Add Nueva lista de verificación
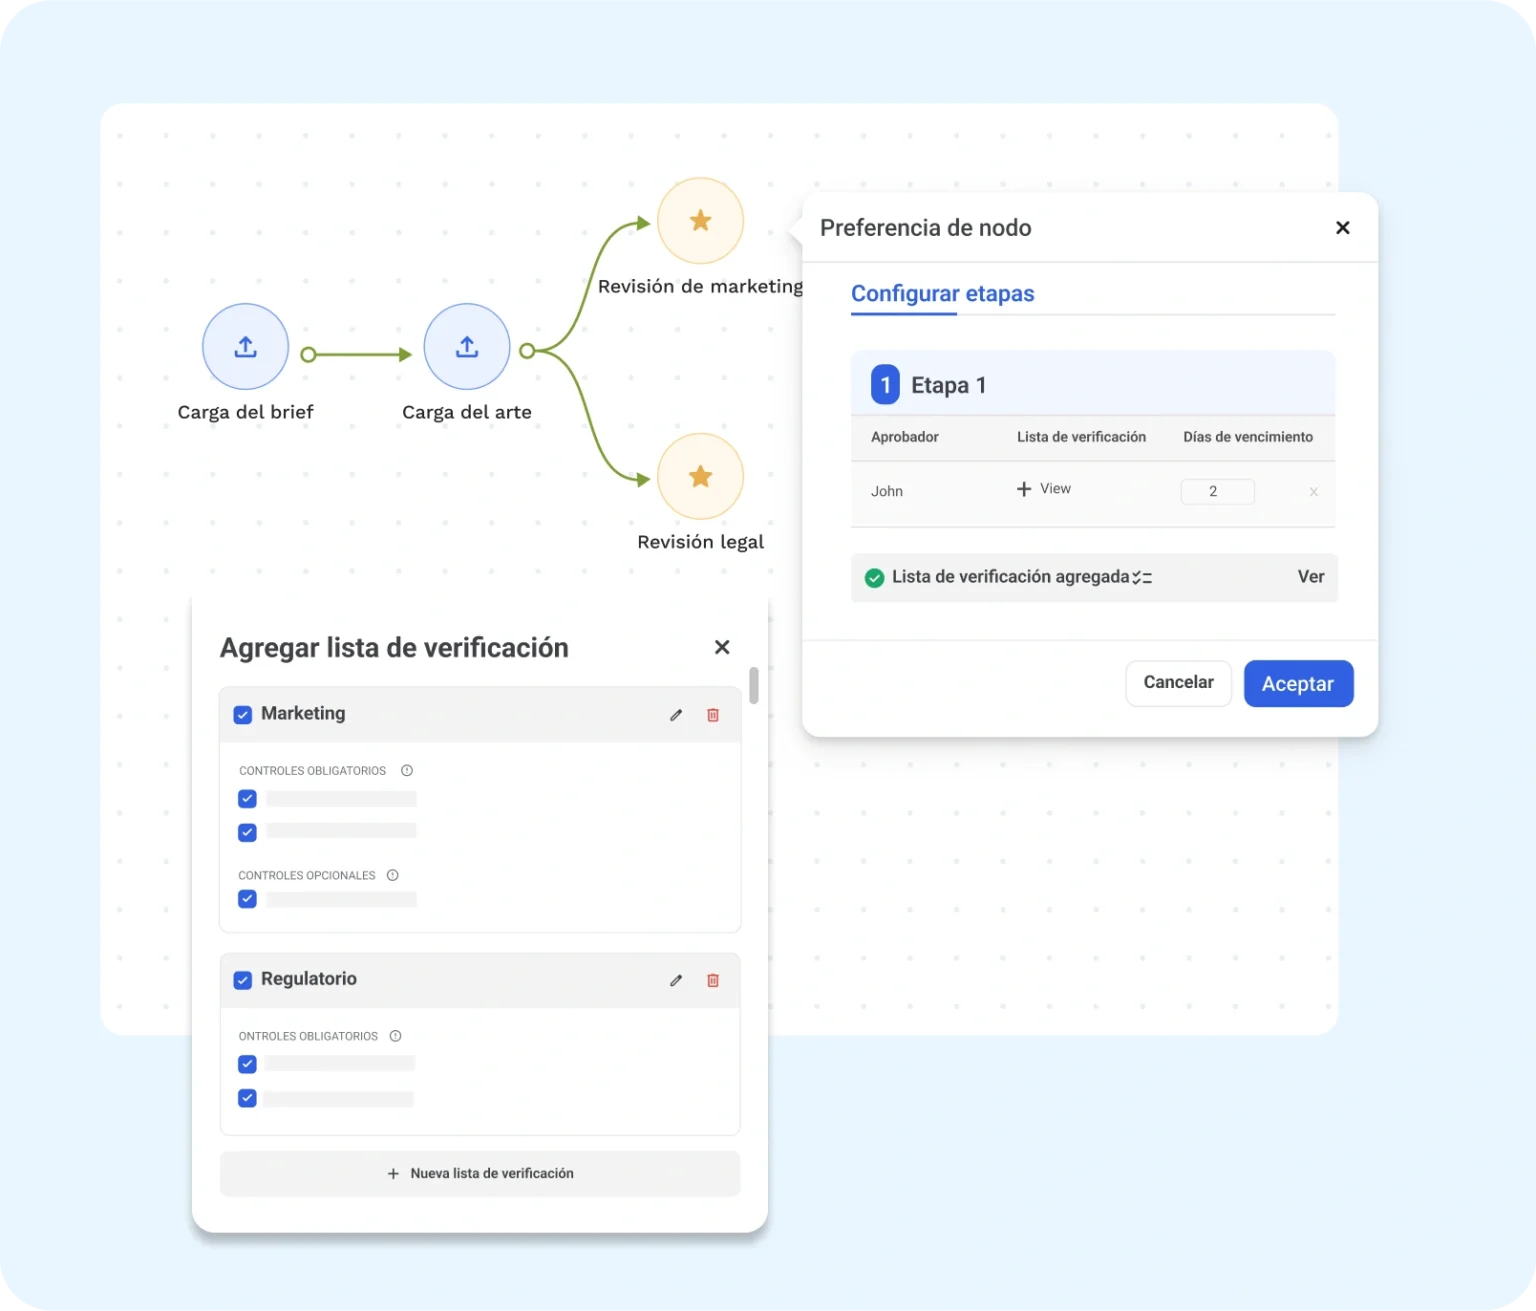This screenshot has width=1536, height=1311. click(x=480, y=1174)
